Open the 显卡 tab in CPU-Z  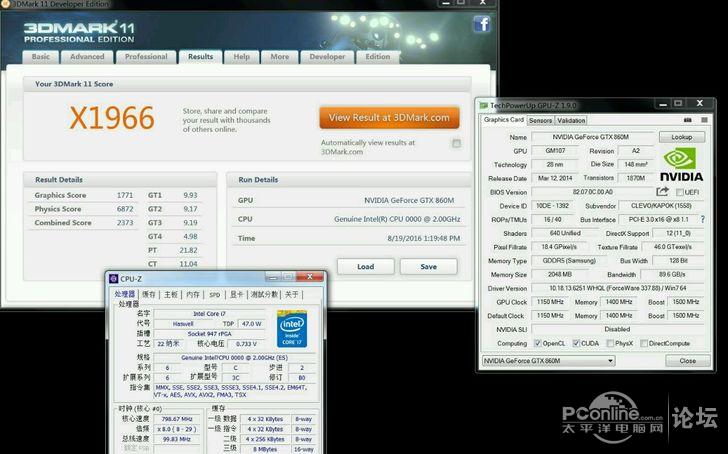tap(236, 295)
